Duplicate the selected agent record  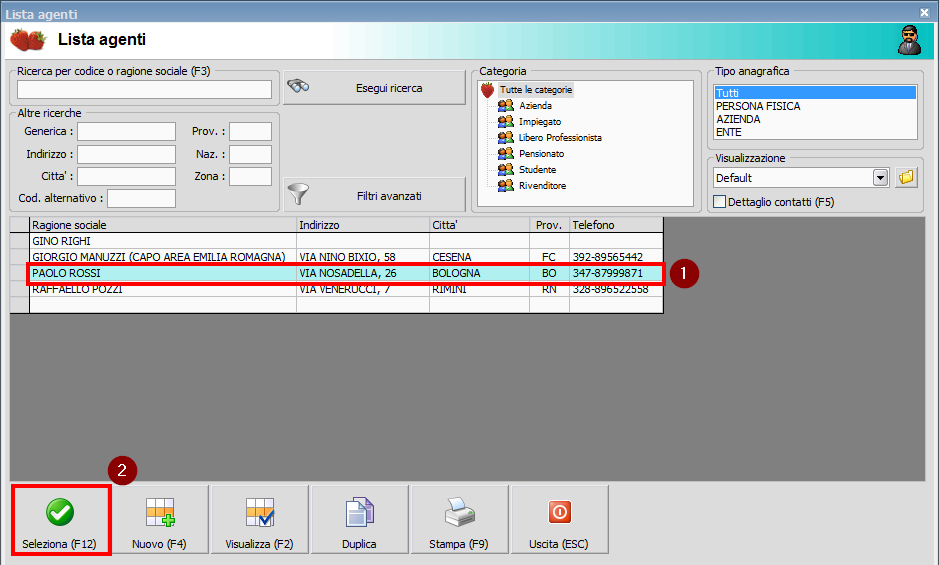[x=359, y=520]
